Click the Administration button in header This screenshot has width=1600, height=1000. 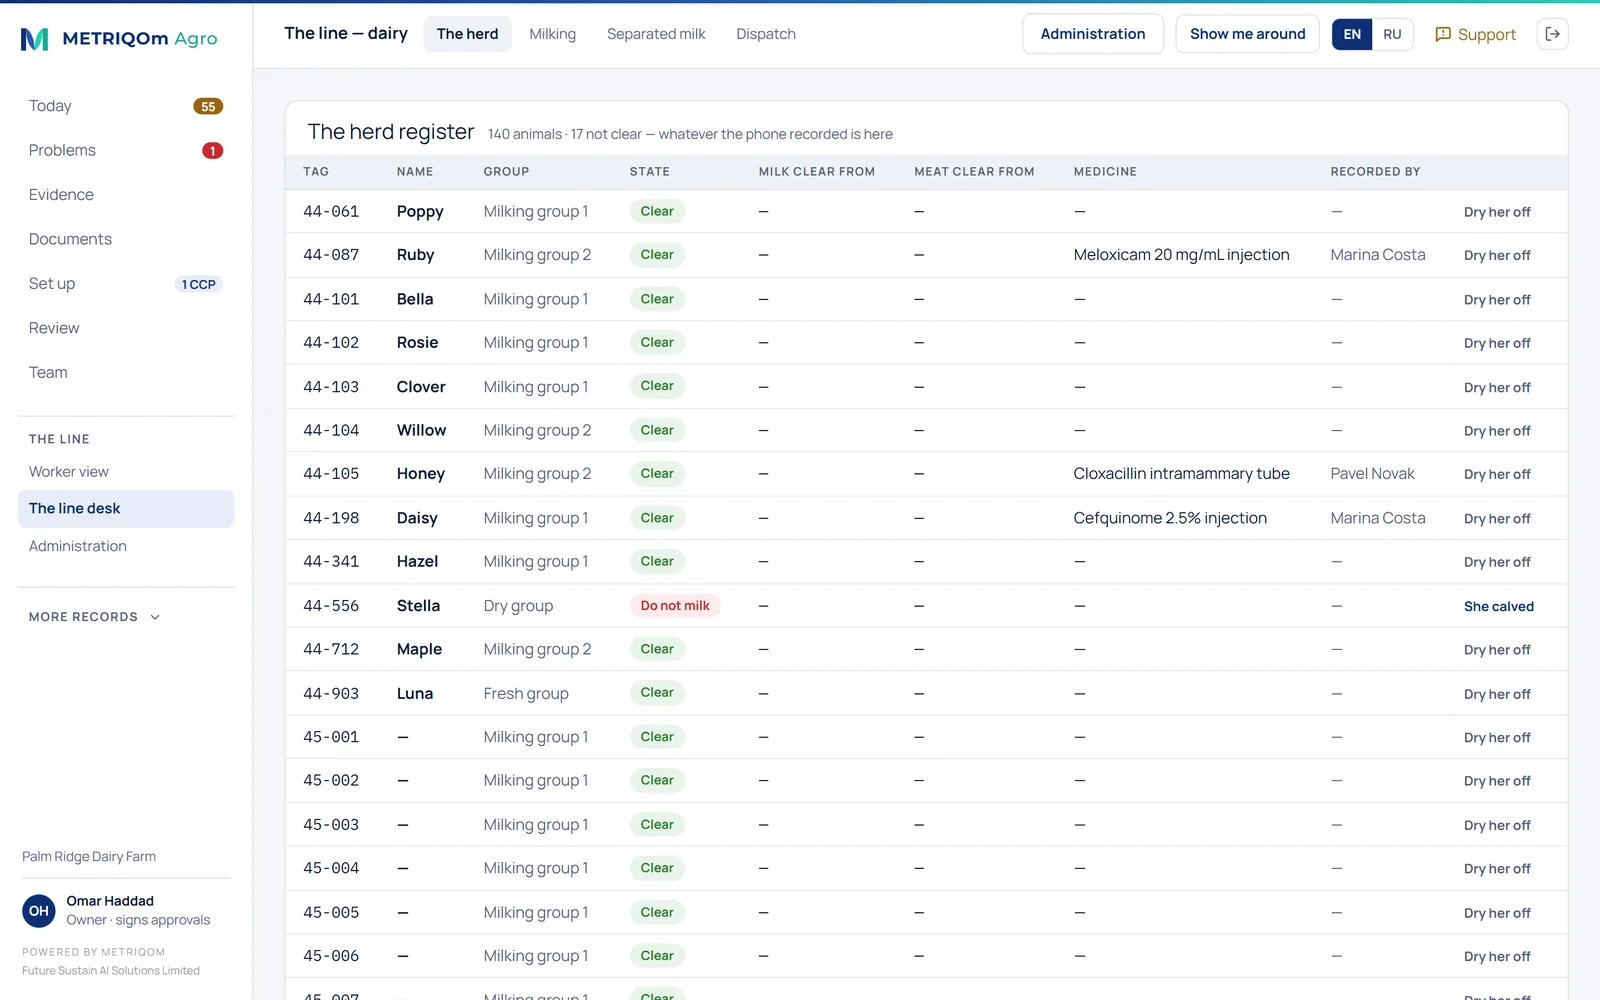[1093, 34]
